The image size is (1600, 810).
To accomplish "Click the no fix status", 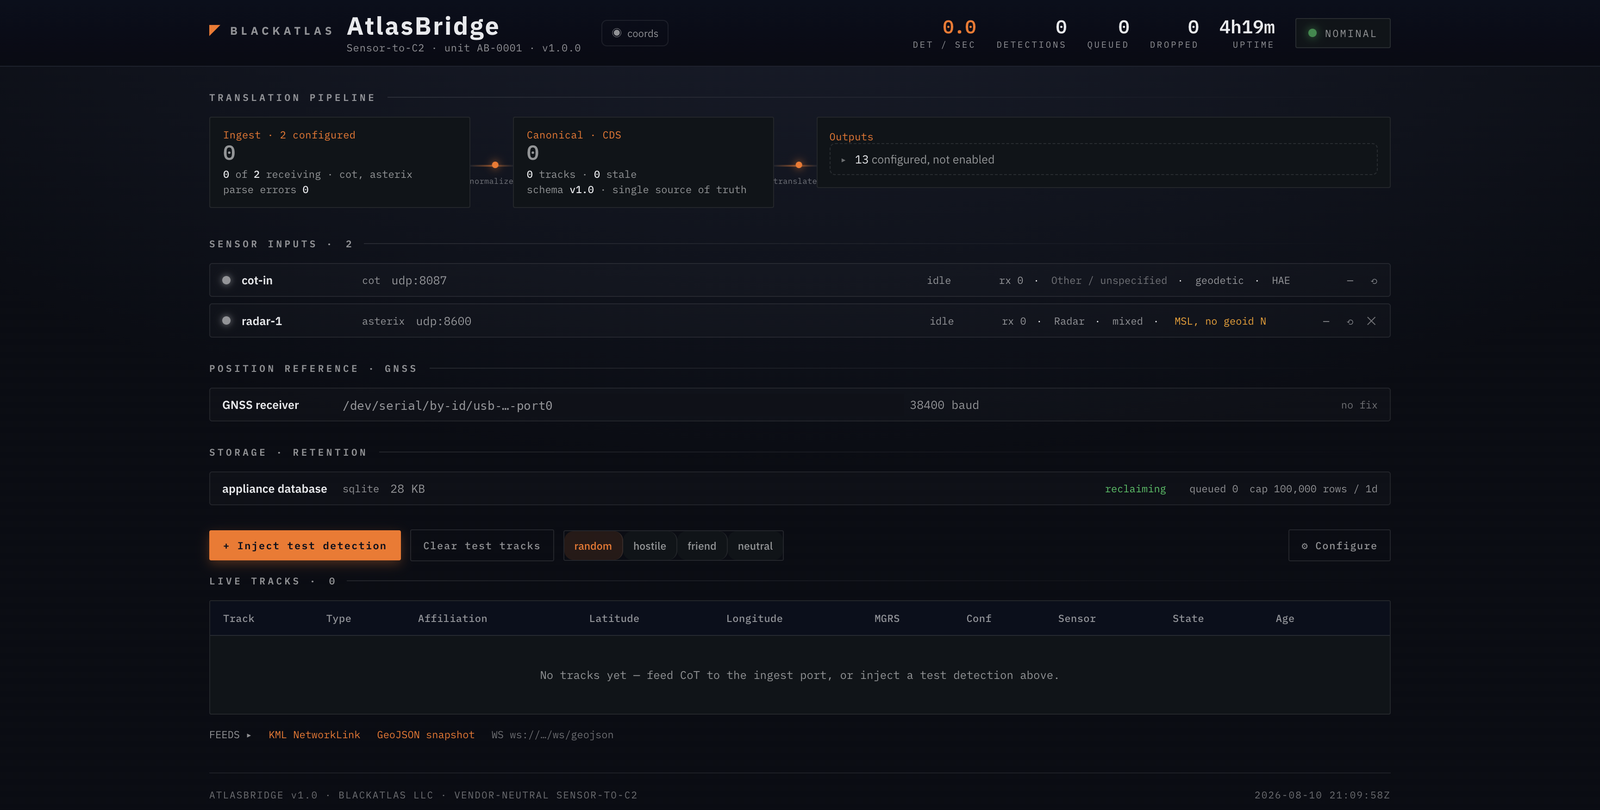I will 1359,405.
